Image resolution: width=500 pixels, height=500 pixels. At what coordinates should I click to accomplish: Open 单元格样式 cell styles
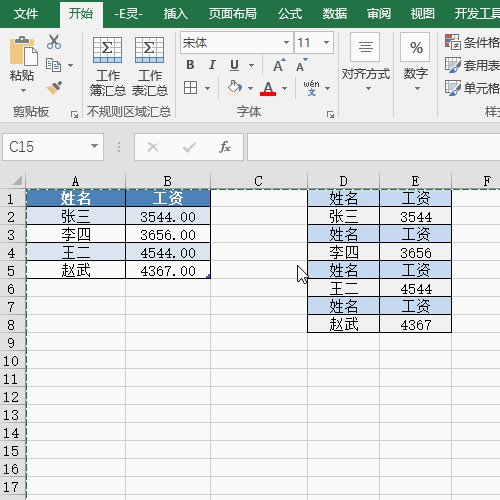[x=473, y=88]
